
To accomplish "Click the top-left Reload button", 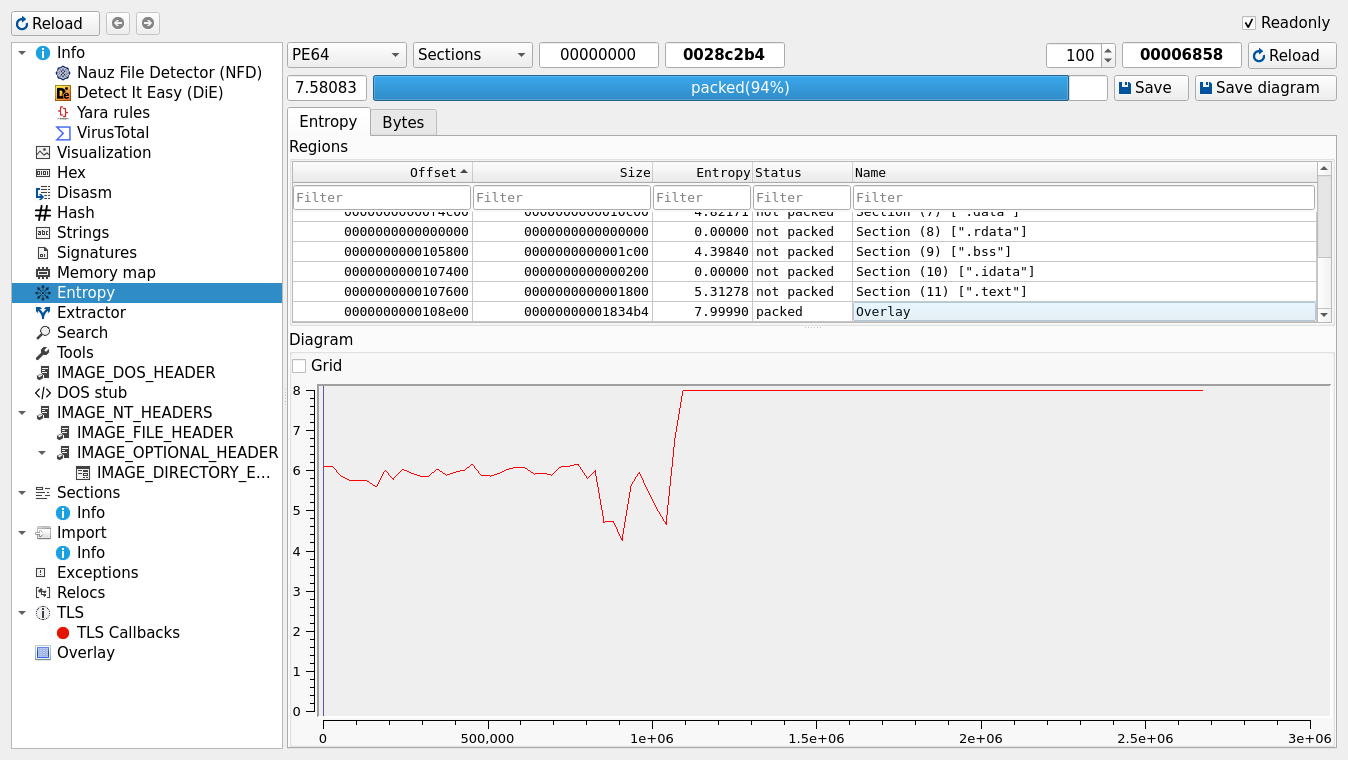I will [x=56, y=23].
